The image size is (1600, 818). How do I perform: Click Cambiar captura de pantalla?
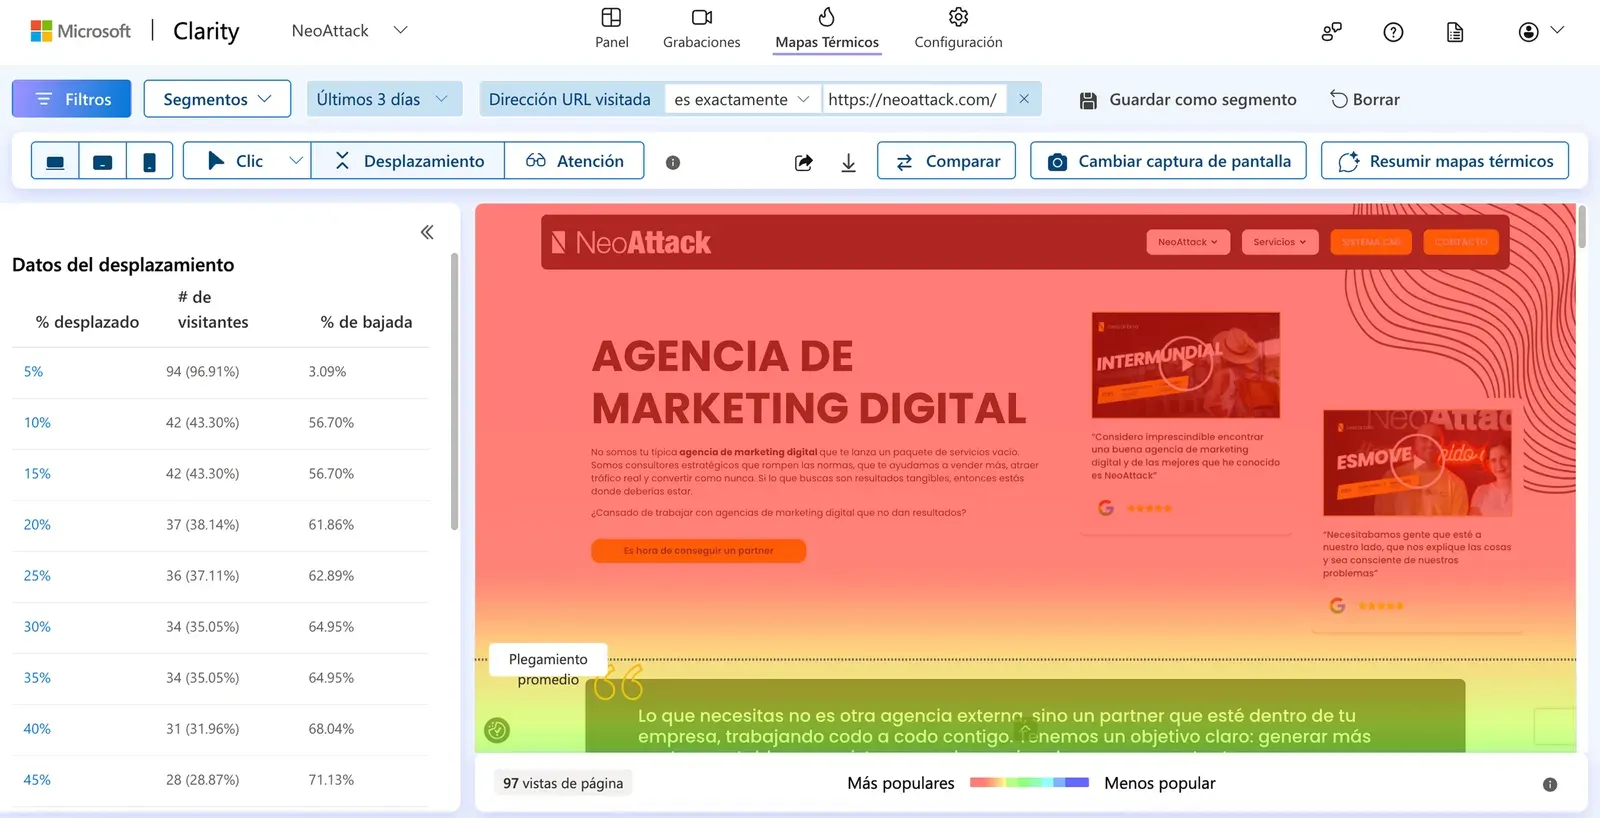pos(1168,161)
